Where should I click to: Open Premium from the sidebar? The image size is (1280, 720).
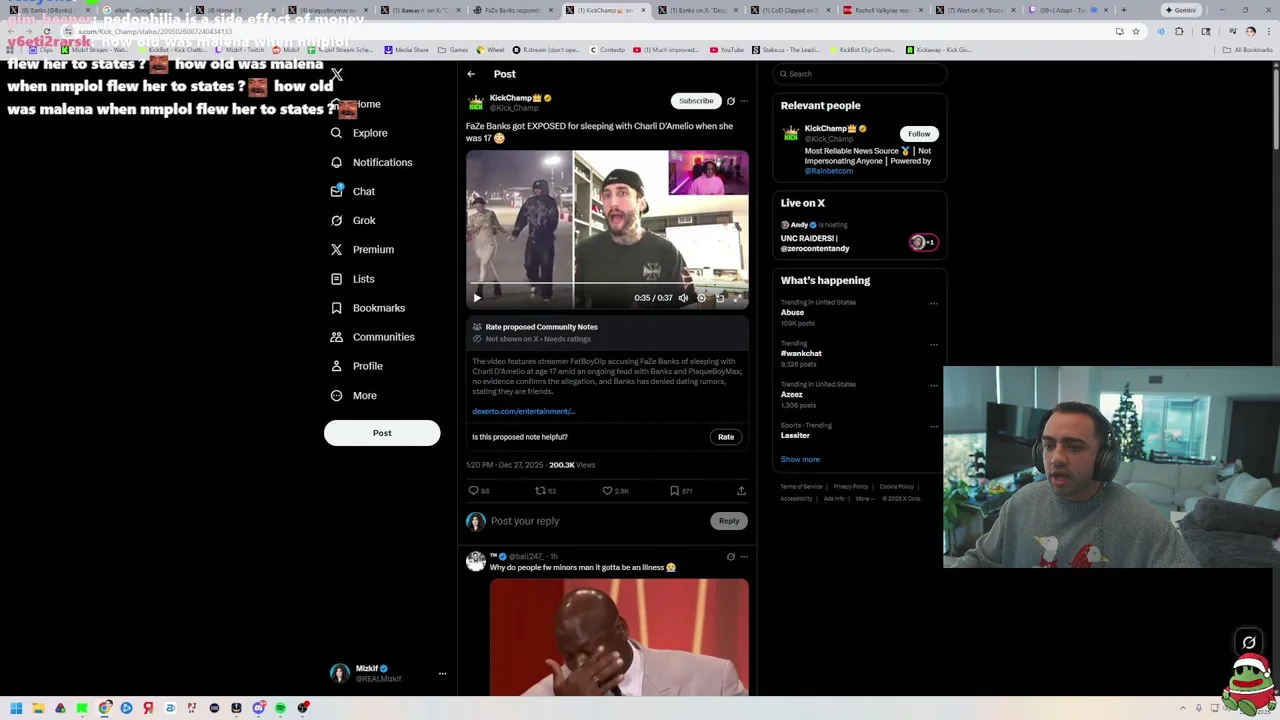pos(362,249)
